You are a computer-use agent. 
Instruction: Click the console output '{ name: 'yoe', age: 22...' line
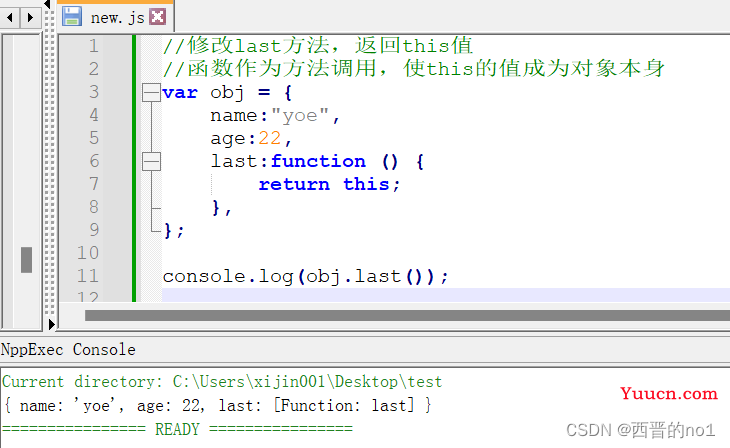(x=217, y=405)
